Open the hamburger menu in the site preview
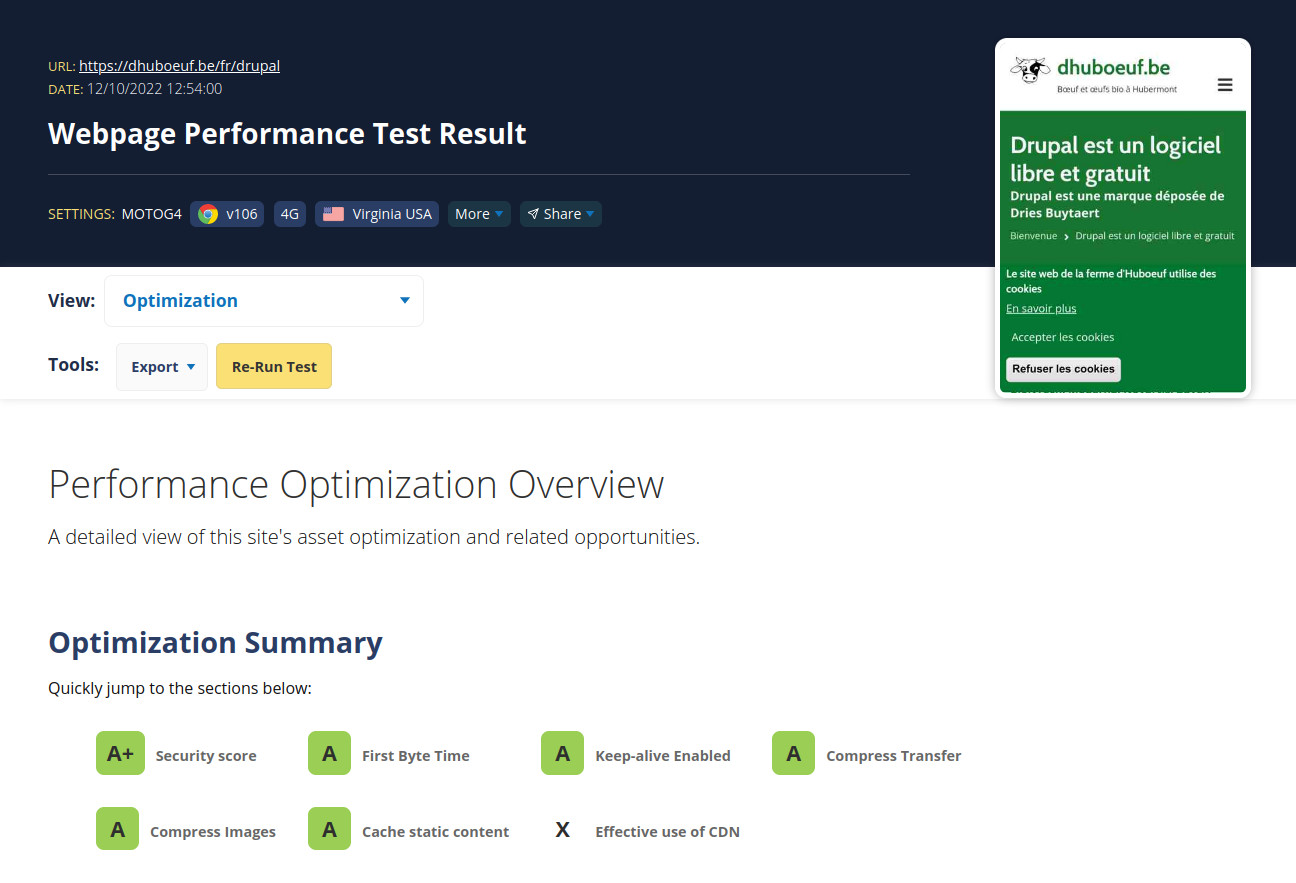The width and height of the screenshot is (1296, 883). tap(1225, 85)
